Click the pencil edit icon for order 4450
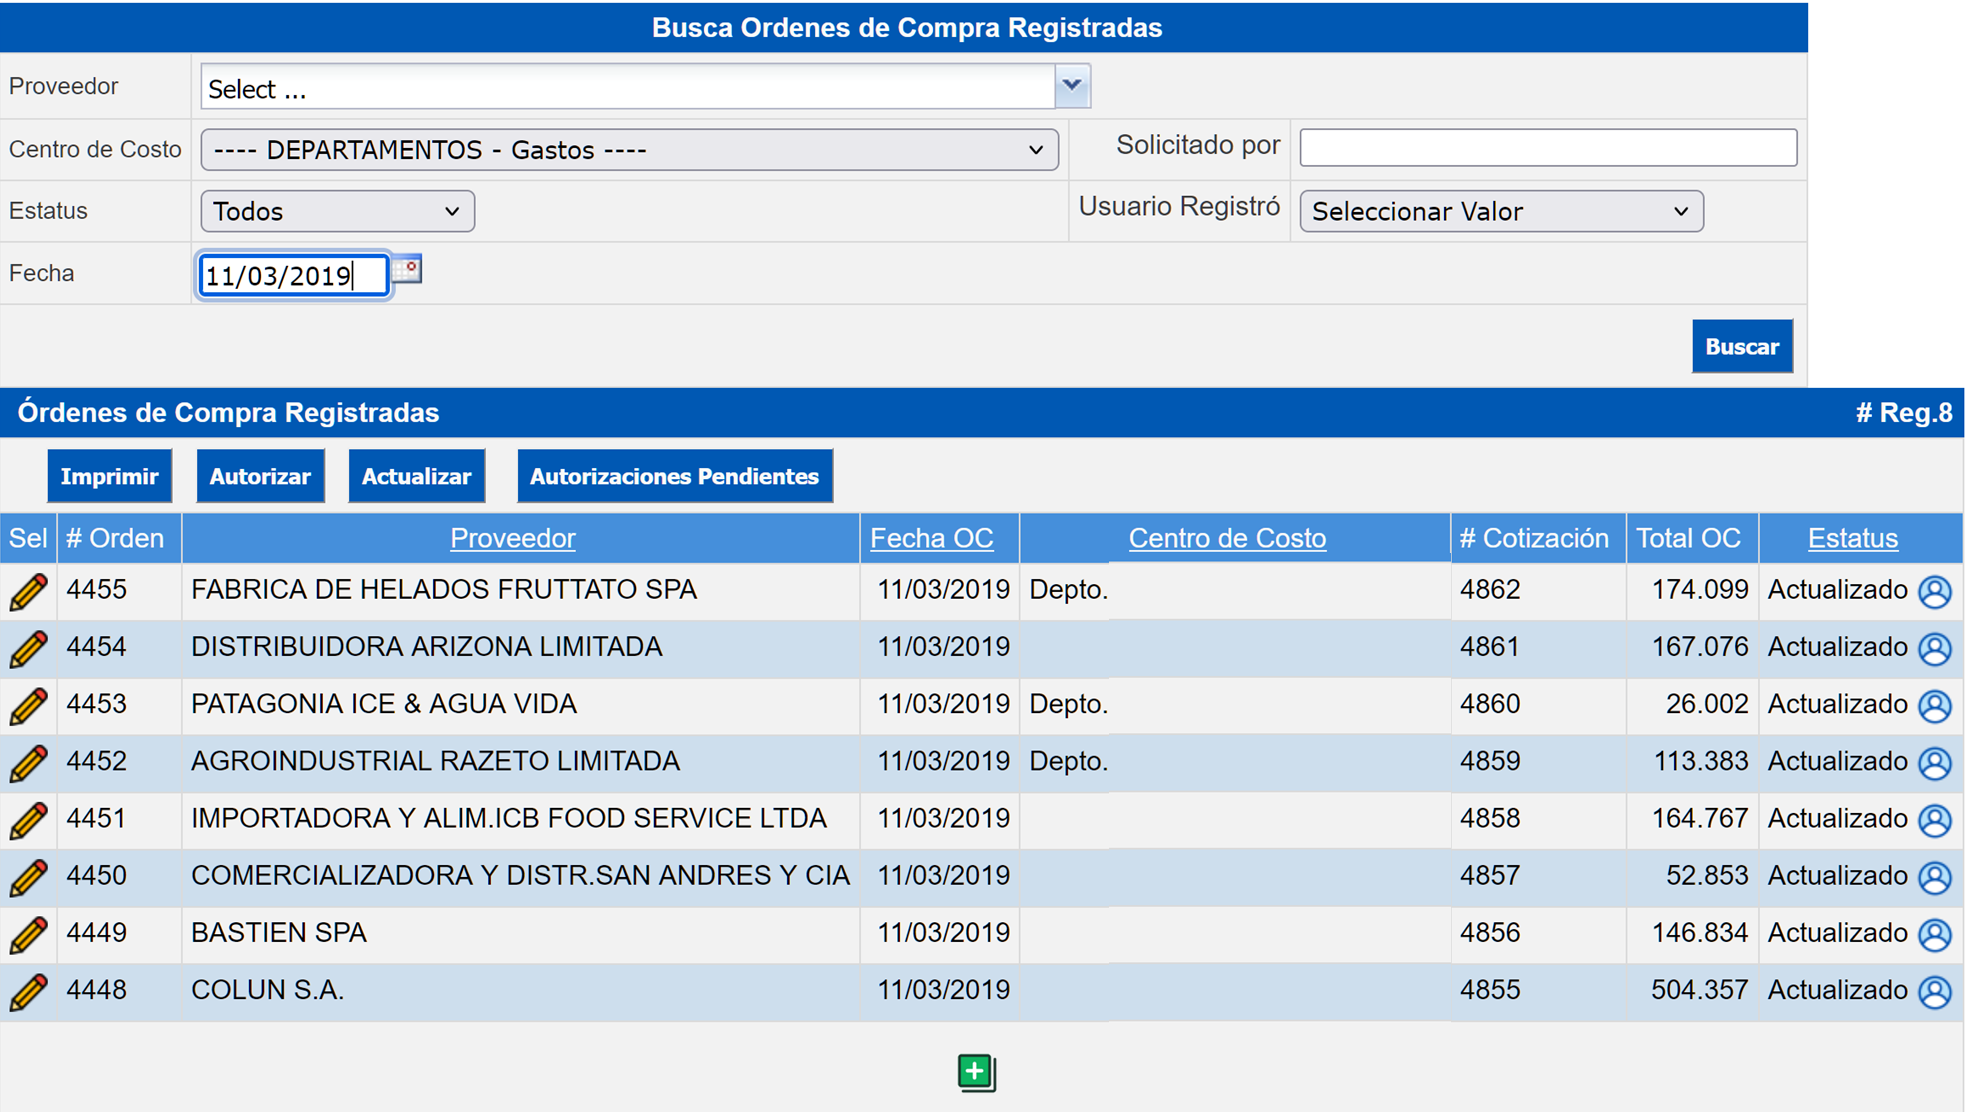This screenshot has height=1112, width=1965. tap(28, 877)
